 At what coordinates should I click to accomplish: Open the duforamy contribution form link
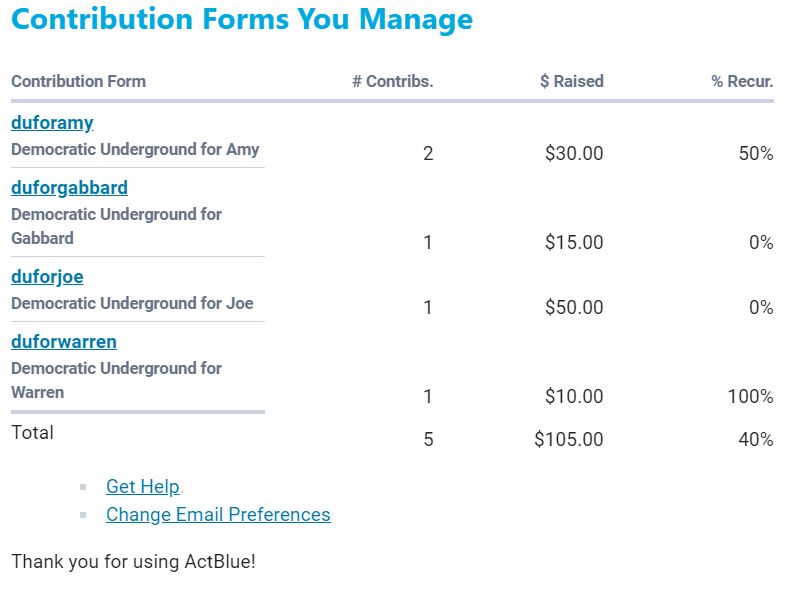click(x=52, y=123)
